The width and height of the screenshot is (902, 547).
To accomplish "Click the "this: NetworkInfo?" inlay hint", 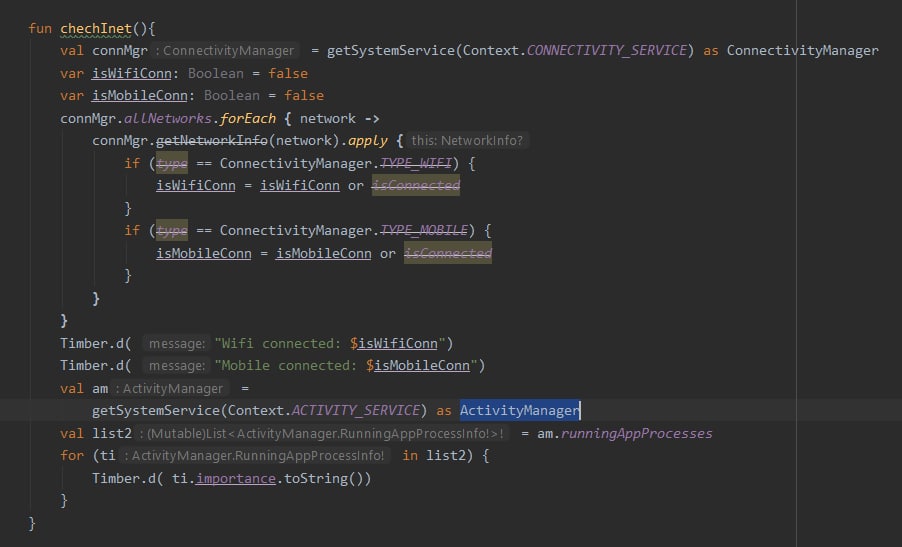I will tap(467, 140).
